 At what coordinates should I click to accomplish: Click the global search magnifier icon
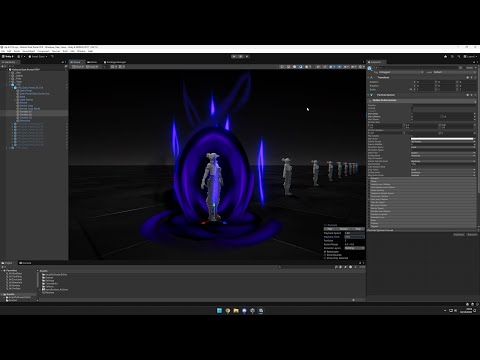coord(459,56)
